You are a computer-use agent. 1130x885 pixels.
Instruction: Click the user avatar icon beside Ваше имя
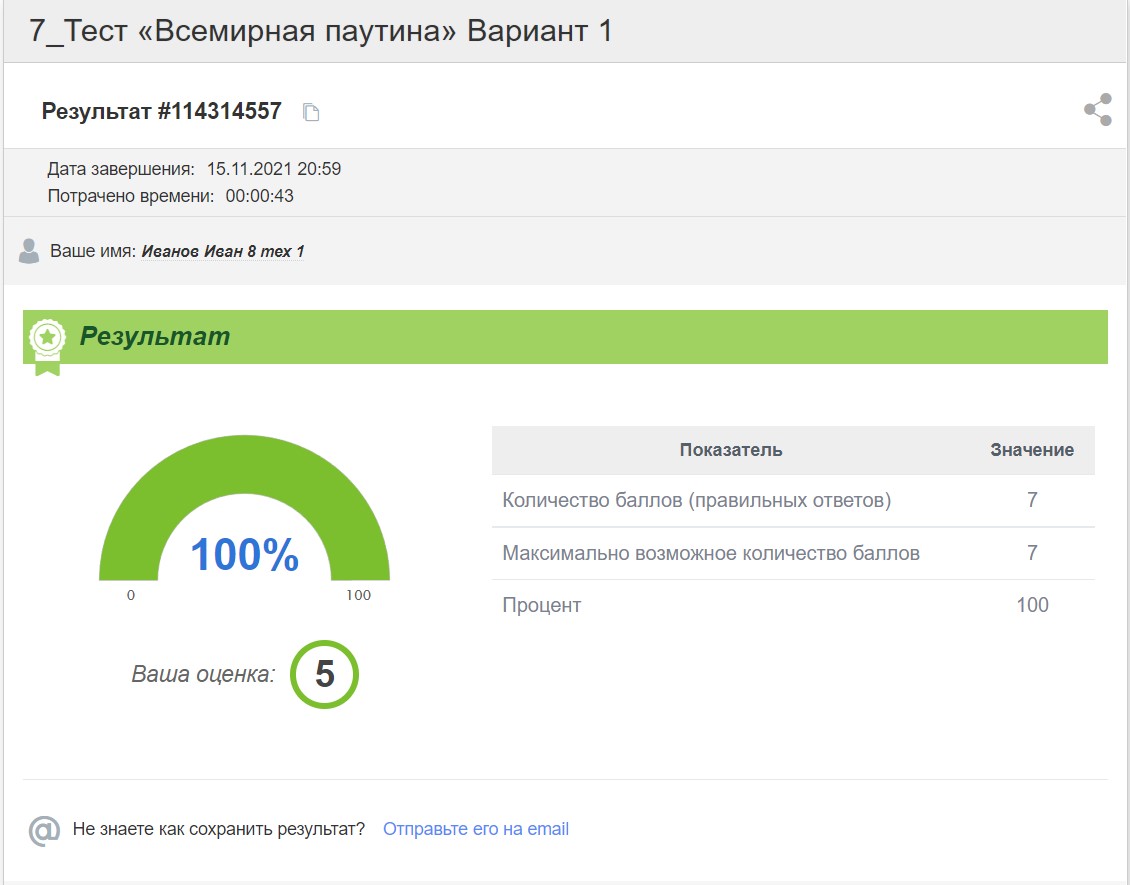click(x=29, y=252)
